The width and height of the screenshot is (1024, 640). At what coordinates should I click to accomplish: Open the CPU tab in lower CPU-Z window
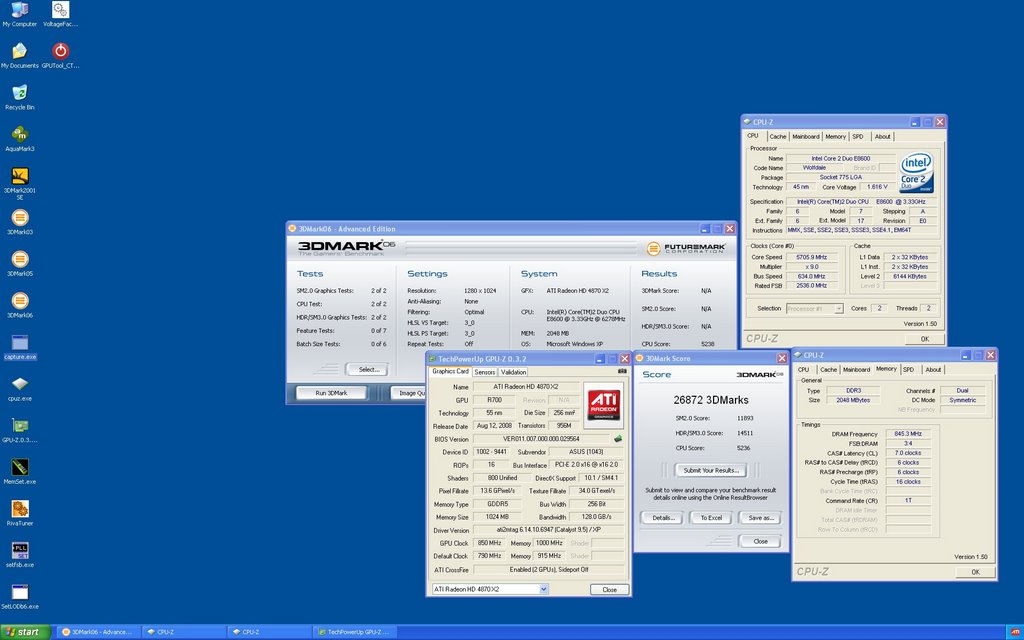803,370
